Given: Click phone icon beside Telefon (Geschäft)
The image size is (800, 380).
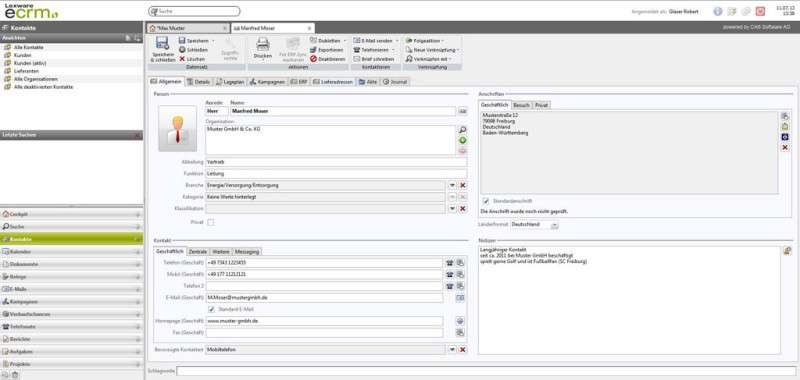Looking at the screenshot, I should (x=449, y=263).
